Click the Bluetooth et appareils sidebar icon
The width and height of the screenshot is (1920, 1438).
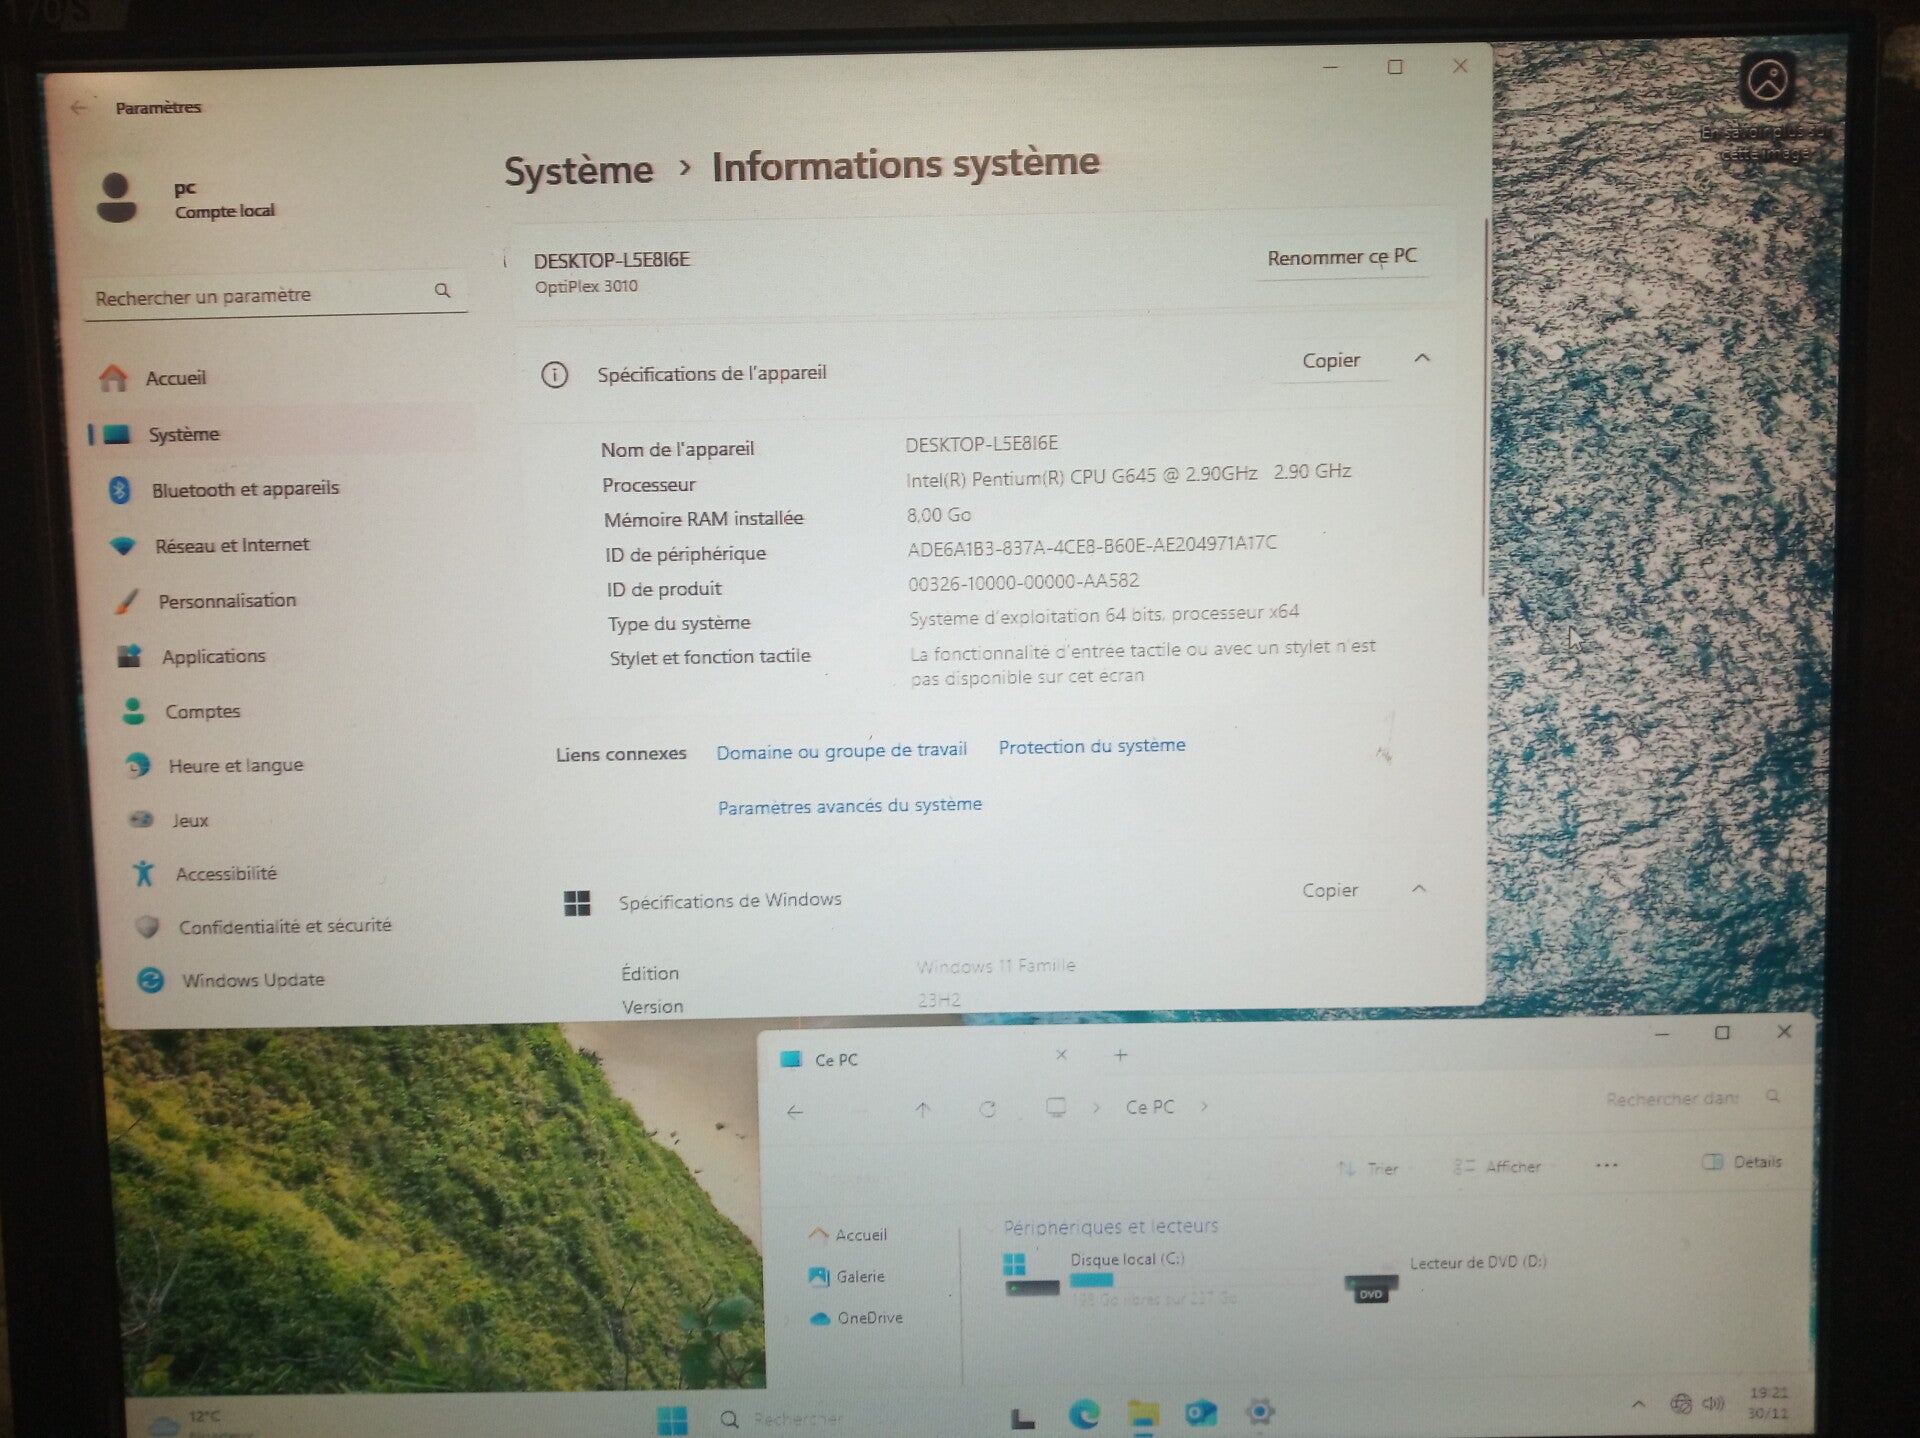[120, 490]
